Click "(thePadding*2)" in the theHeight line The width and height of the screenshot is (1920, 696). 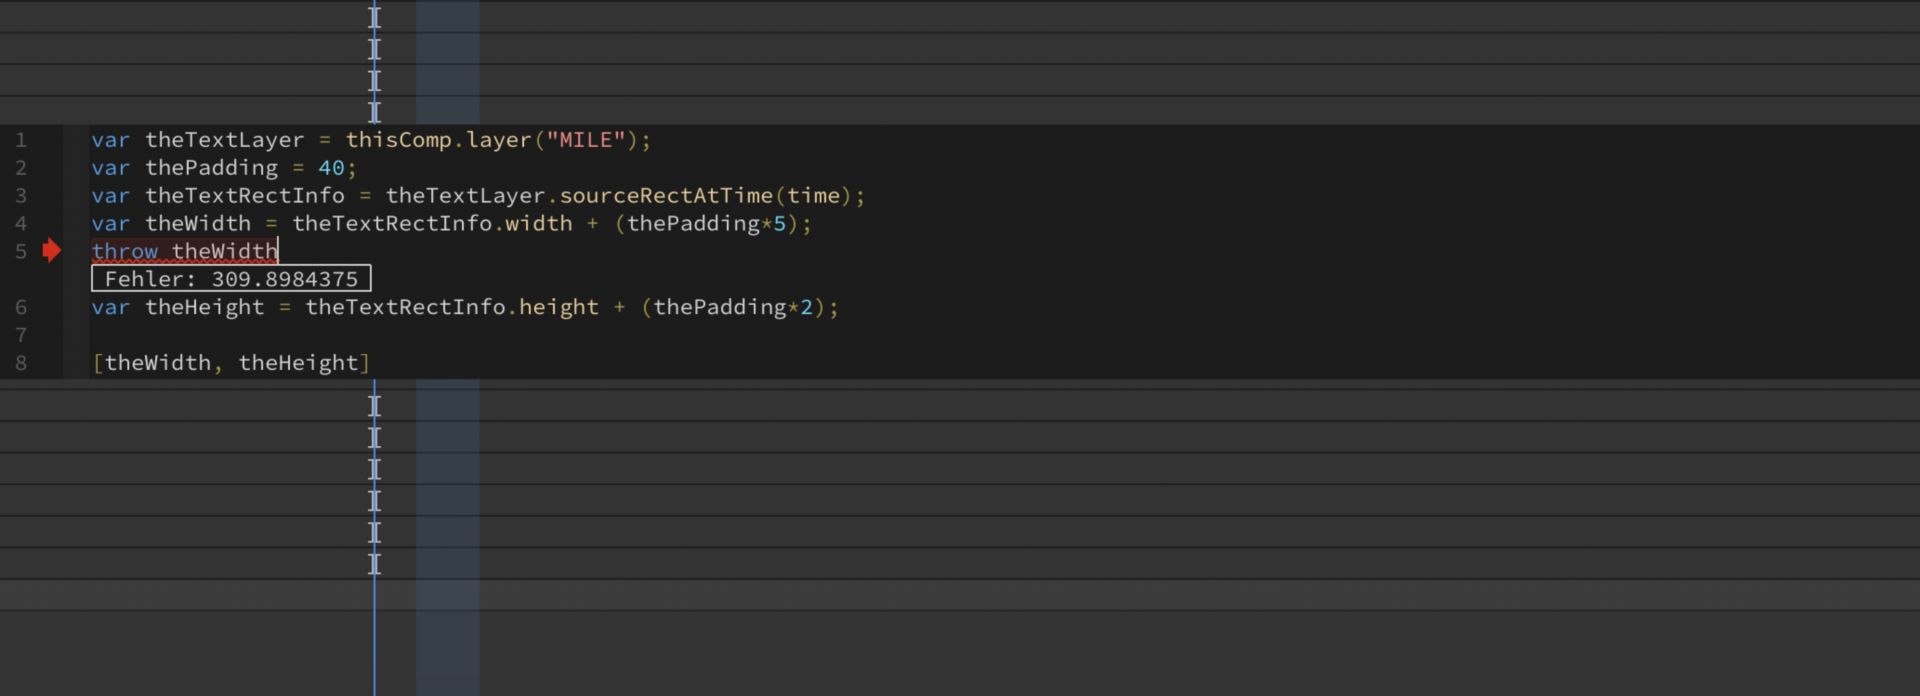point(733,308)
